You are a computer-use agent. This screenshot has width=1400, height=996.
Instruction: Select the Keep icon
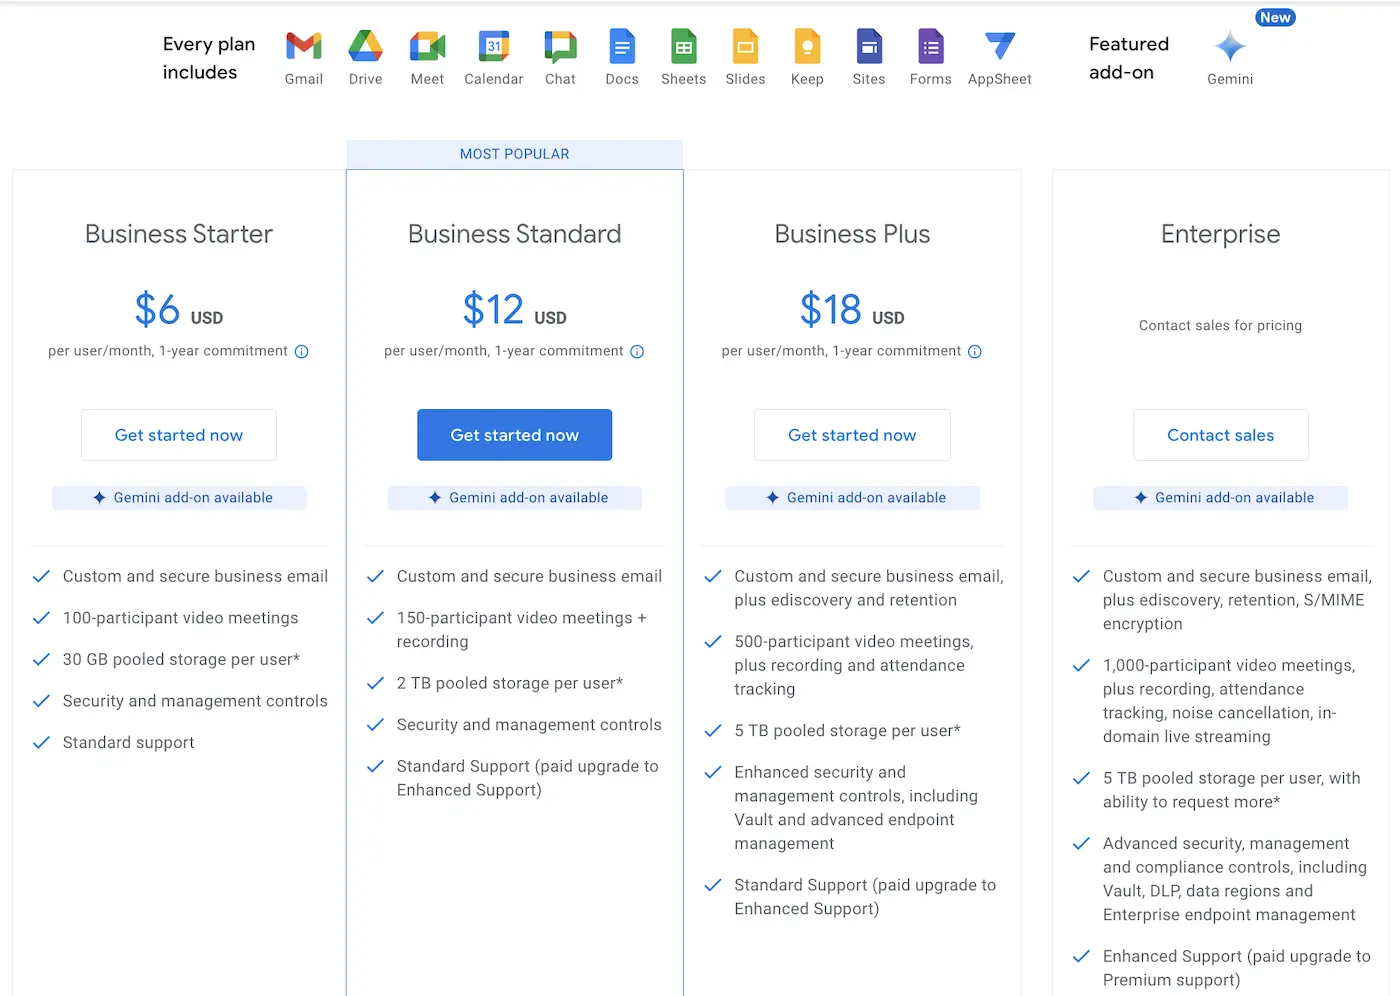coord(807,48)
